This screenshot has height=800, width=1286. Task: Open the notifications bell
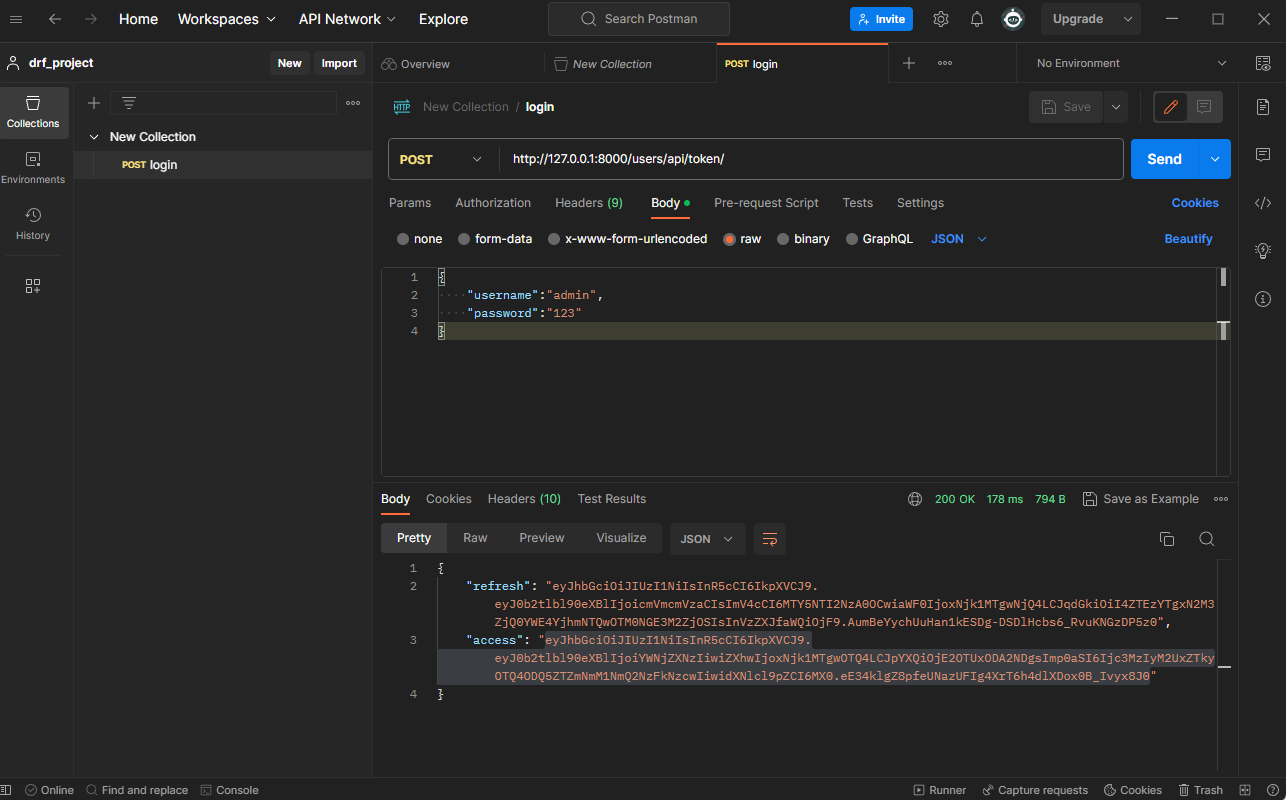977,19
